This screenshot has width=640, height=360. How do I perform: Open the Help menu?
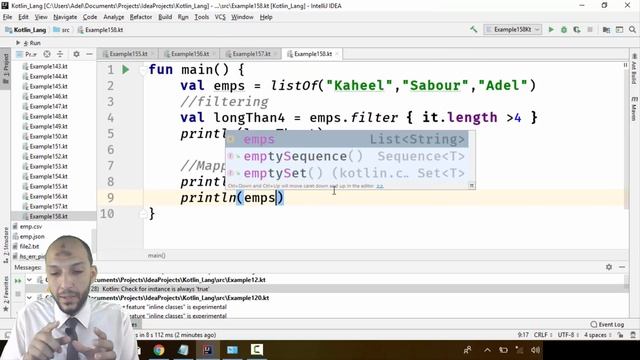click(266, 17)
